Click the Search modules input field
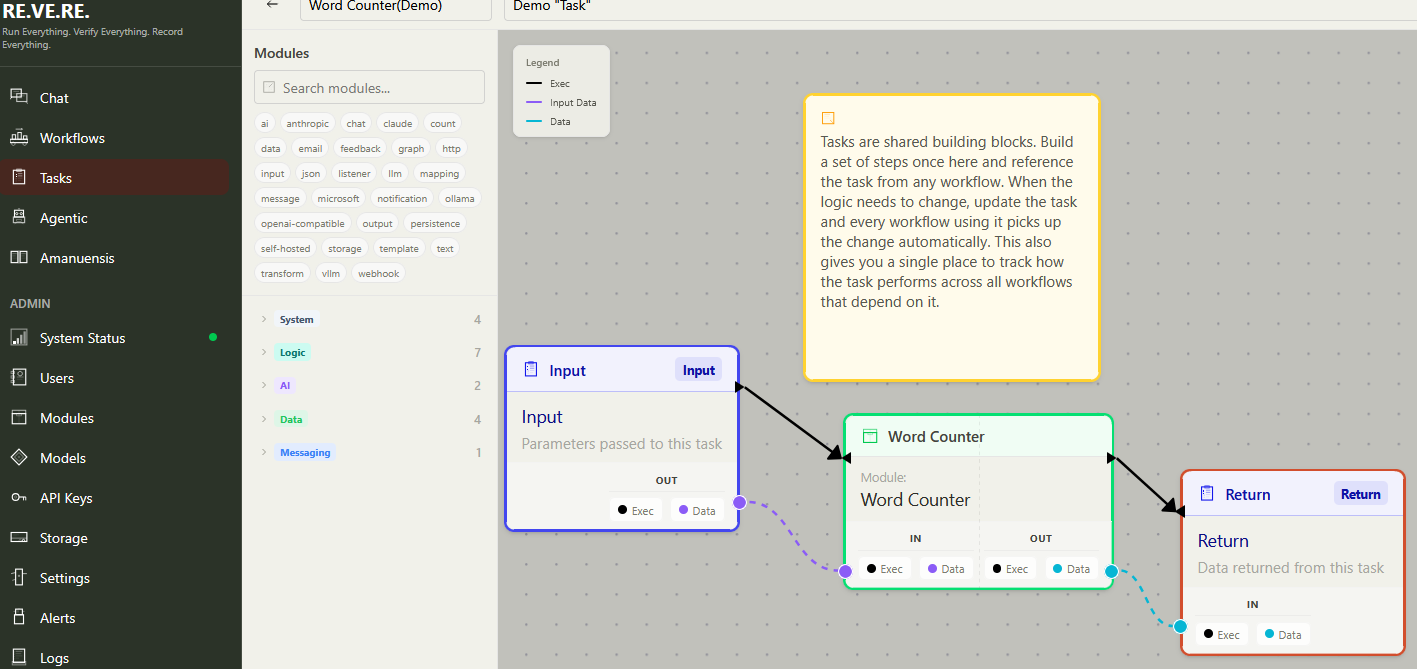The width and height of the screenshot is (1417, 669). coord(369,87)
